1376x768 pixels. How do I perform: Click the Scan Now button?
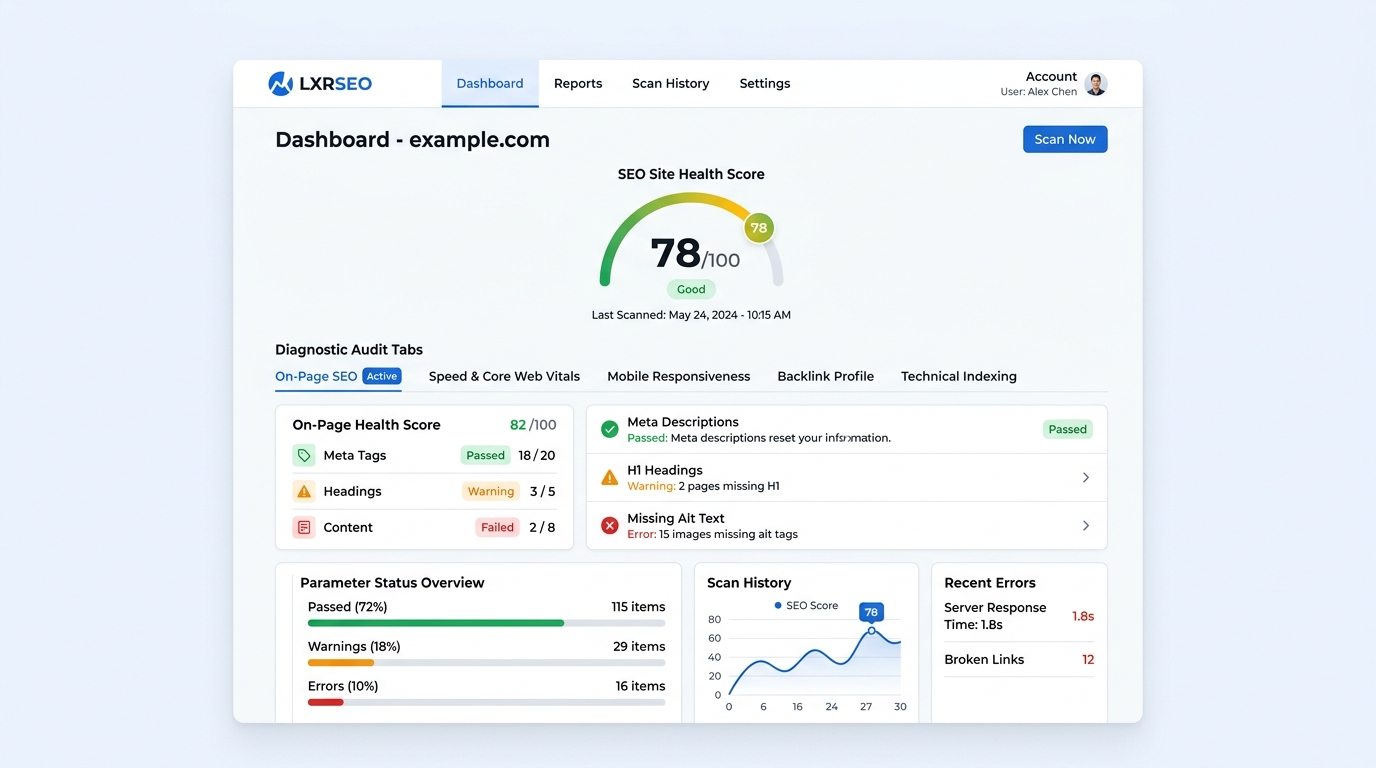1065,139
